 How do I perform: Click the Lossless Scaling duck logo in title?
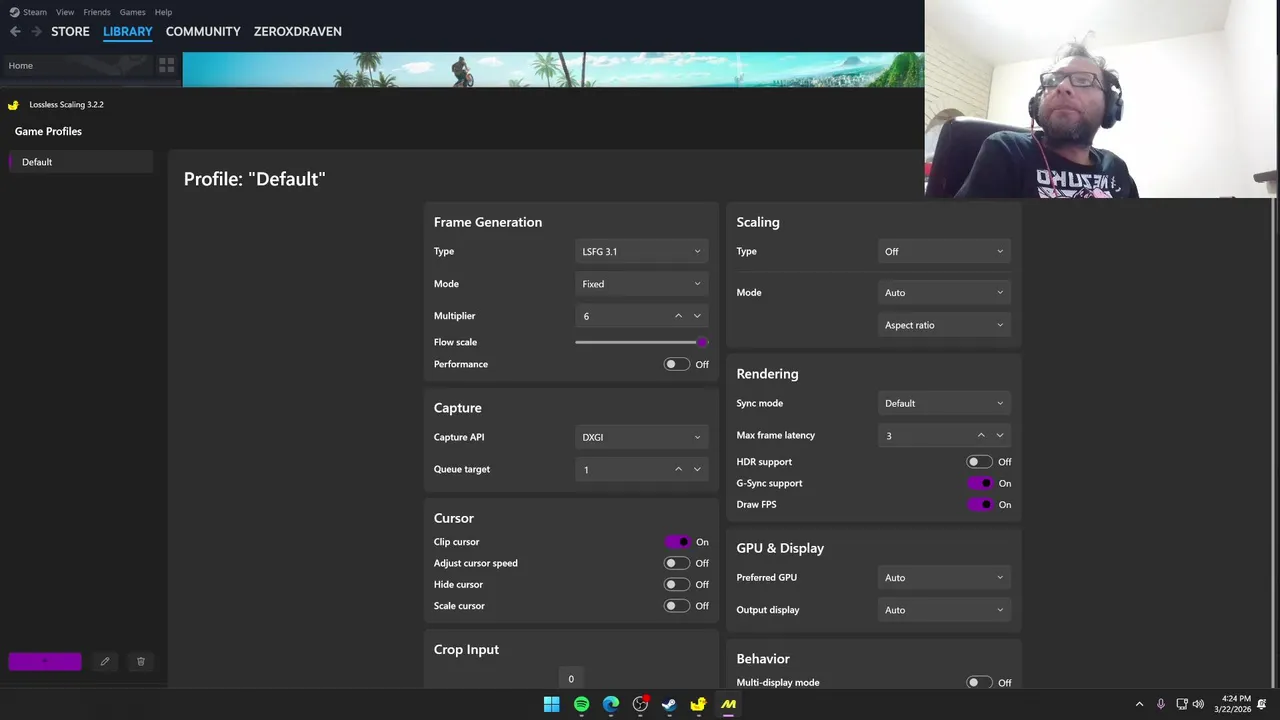point(13,104)
